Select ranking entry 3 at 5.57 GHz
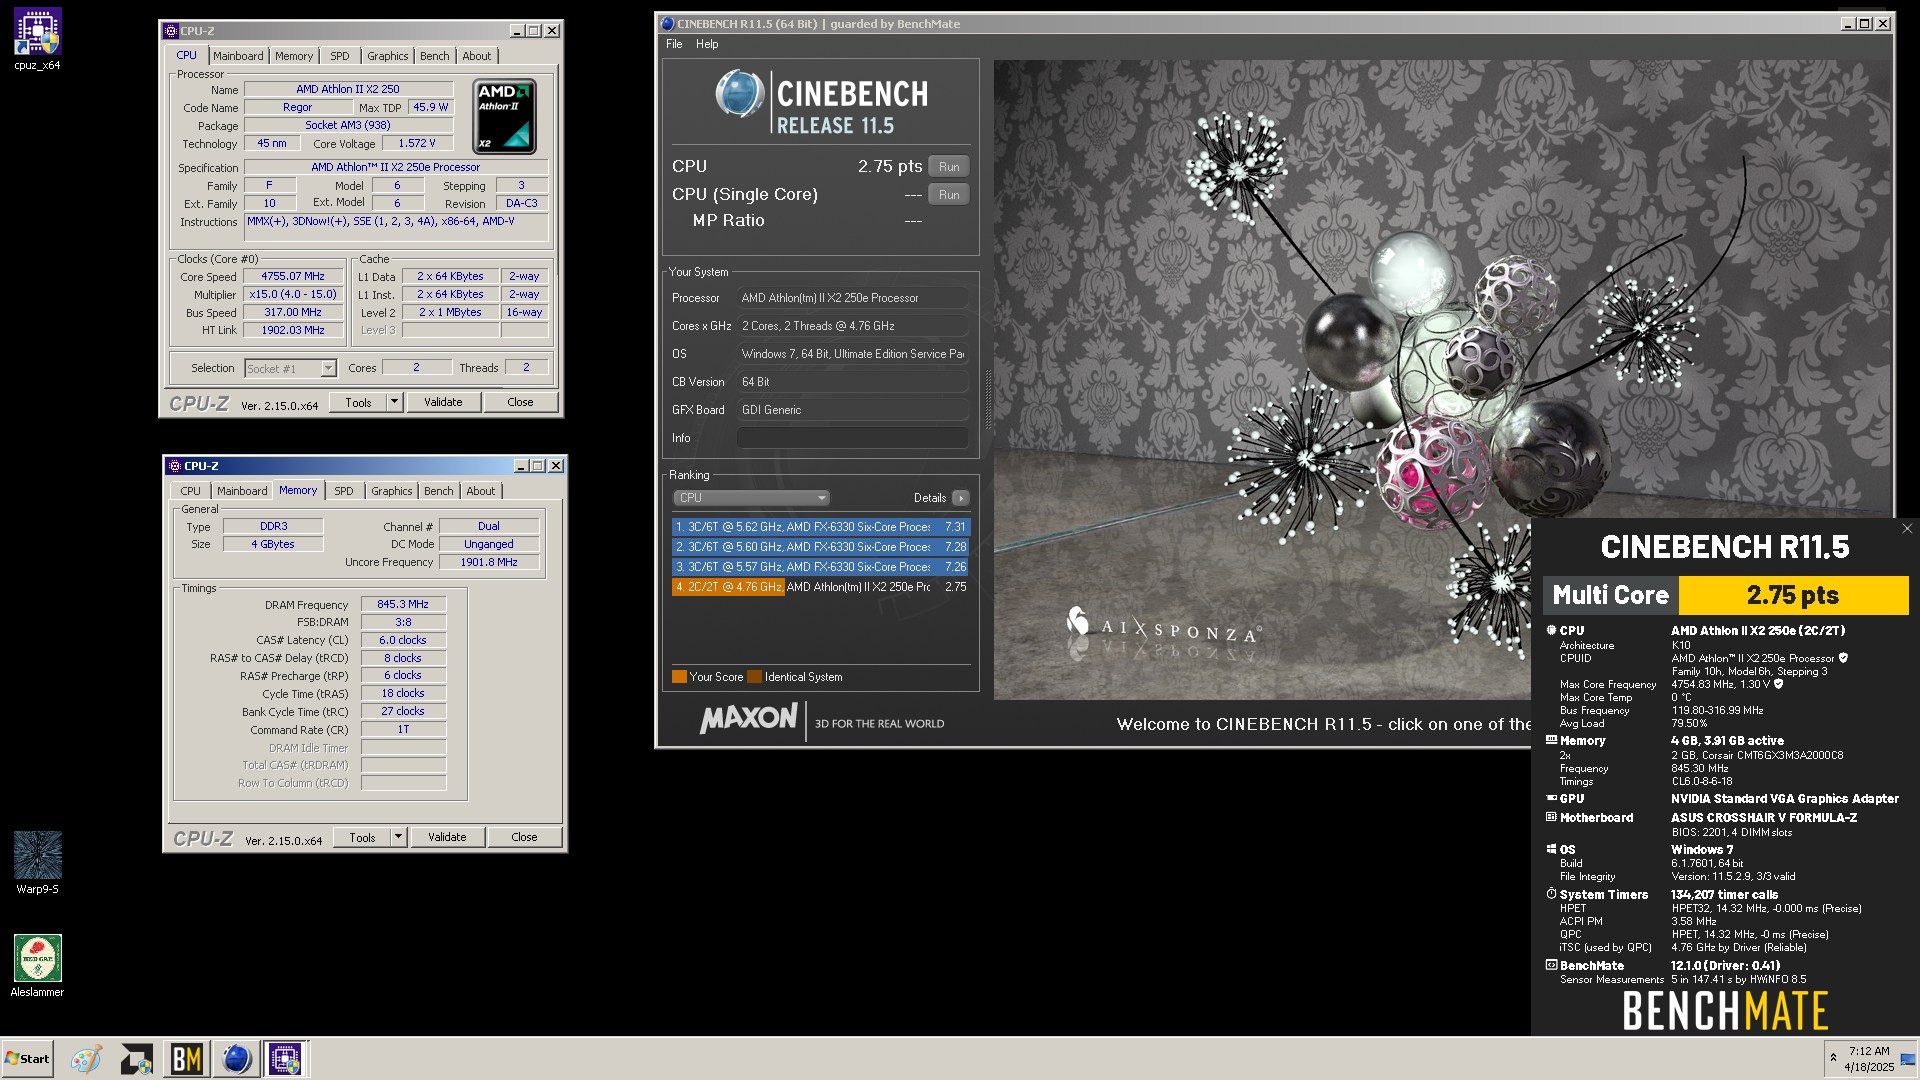 coord(821,567)
